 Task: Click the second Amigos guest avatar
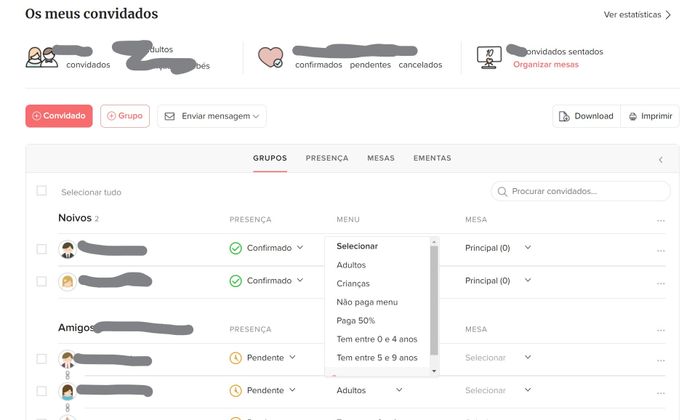[x=67, y=391]
